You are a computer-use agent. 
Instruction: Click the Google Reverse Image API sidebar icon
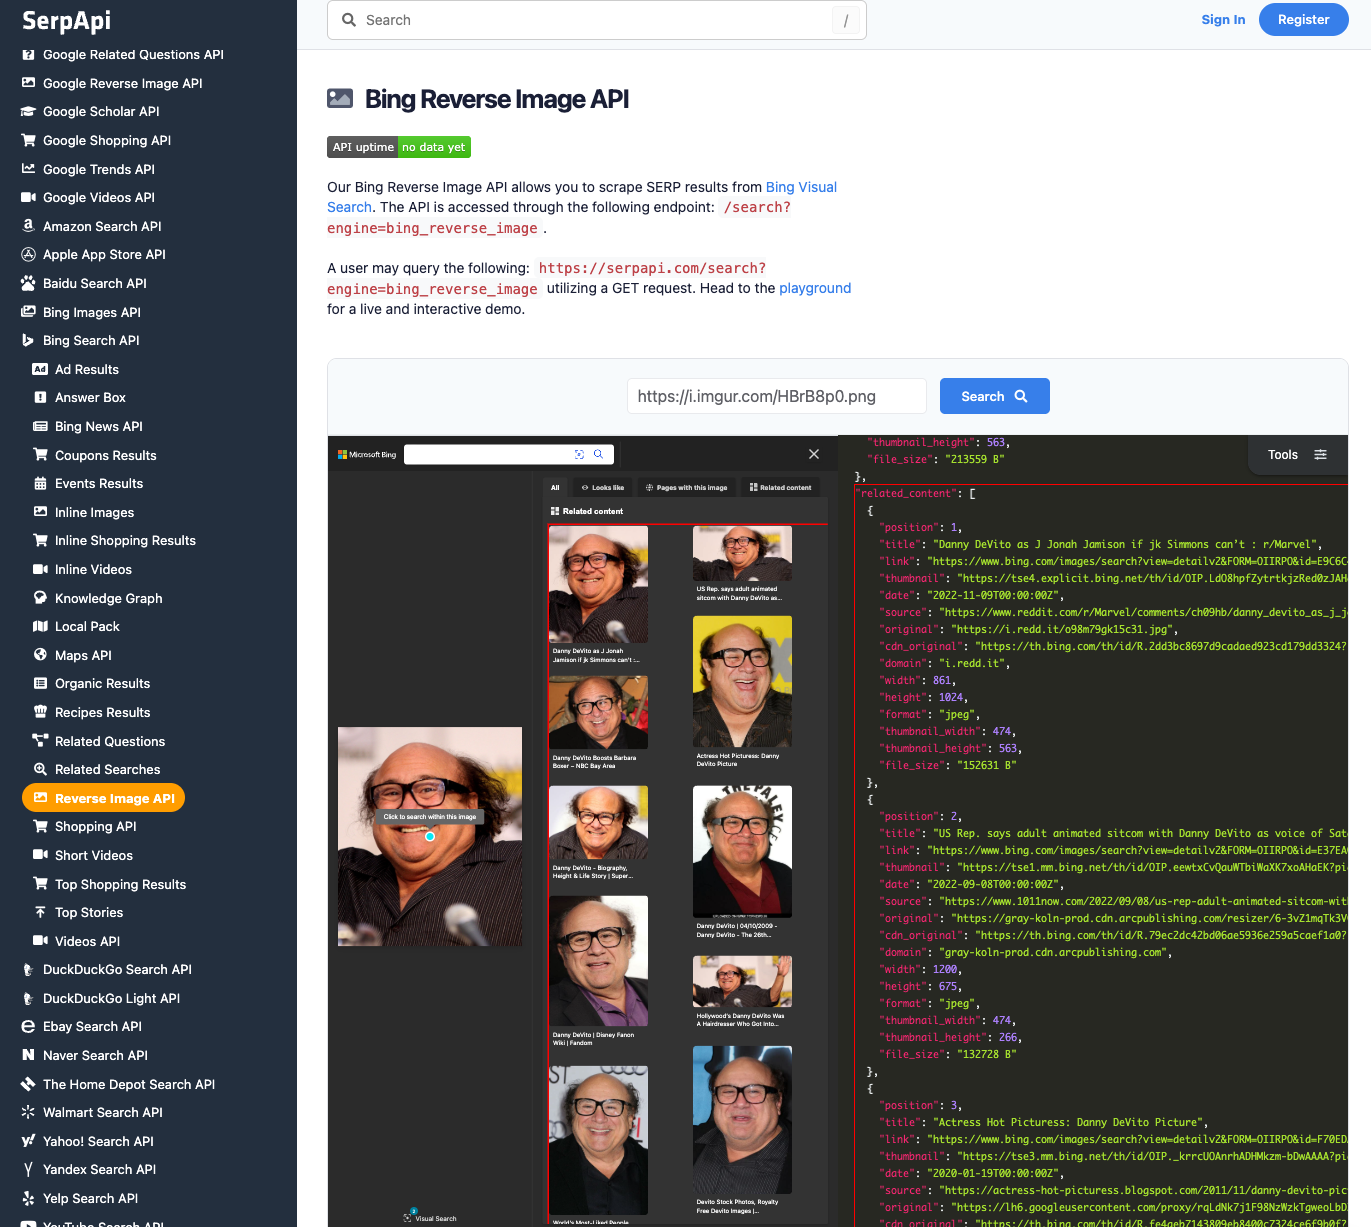tap(28, 83)
